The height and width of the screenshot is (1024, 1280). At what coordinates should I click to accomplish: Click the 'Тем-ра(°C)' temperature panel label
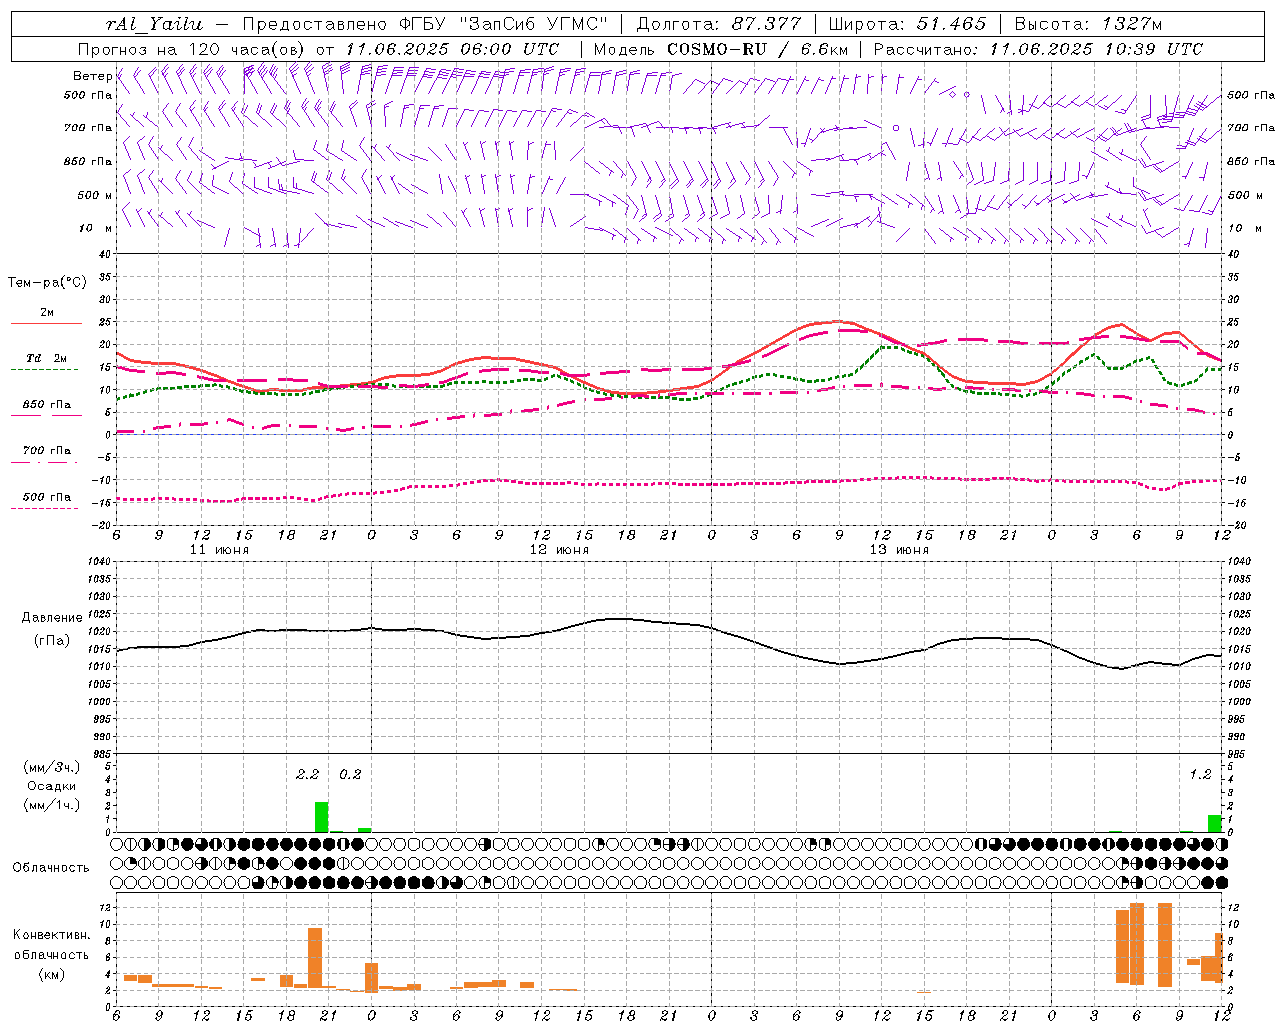(47, 282)
